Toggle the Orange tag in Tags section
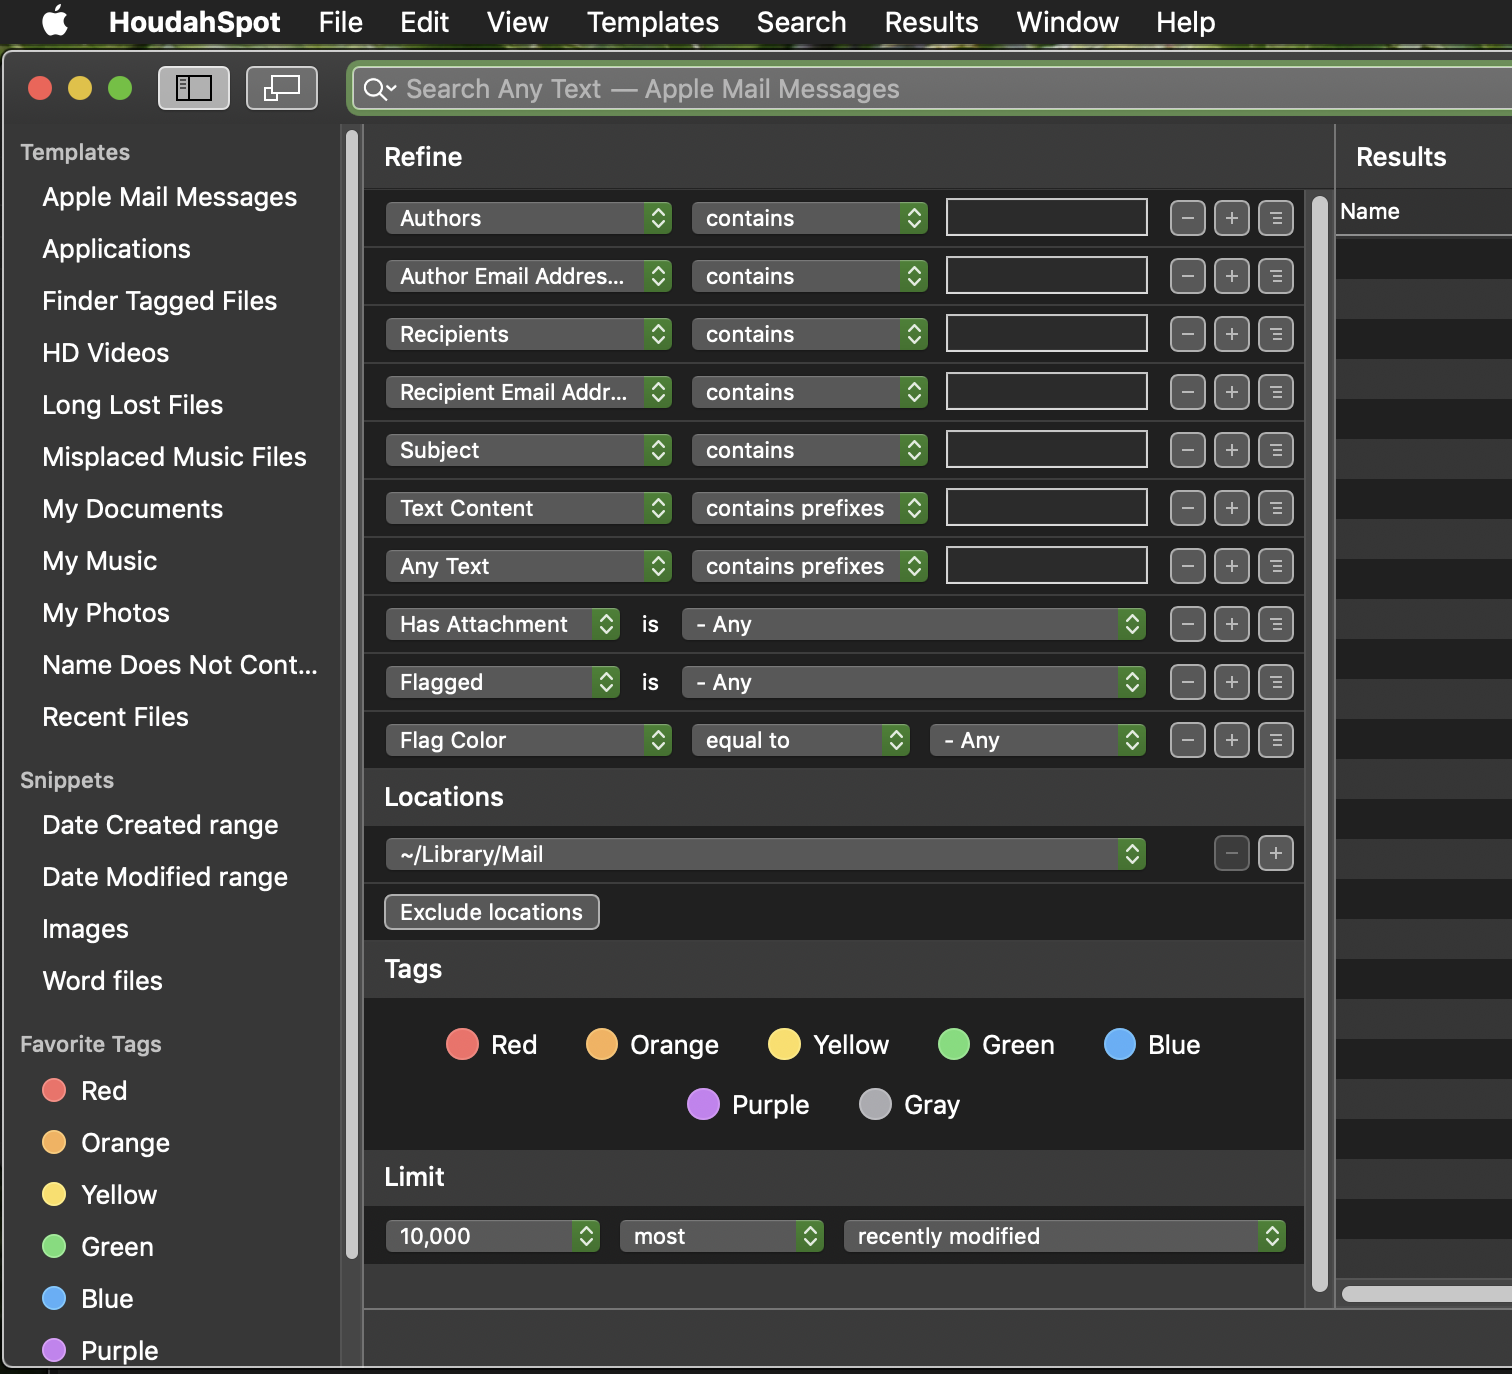1512x1374 pixels. pos(652,1044)
